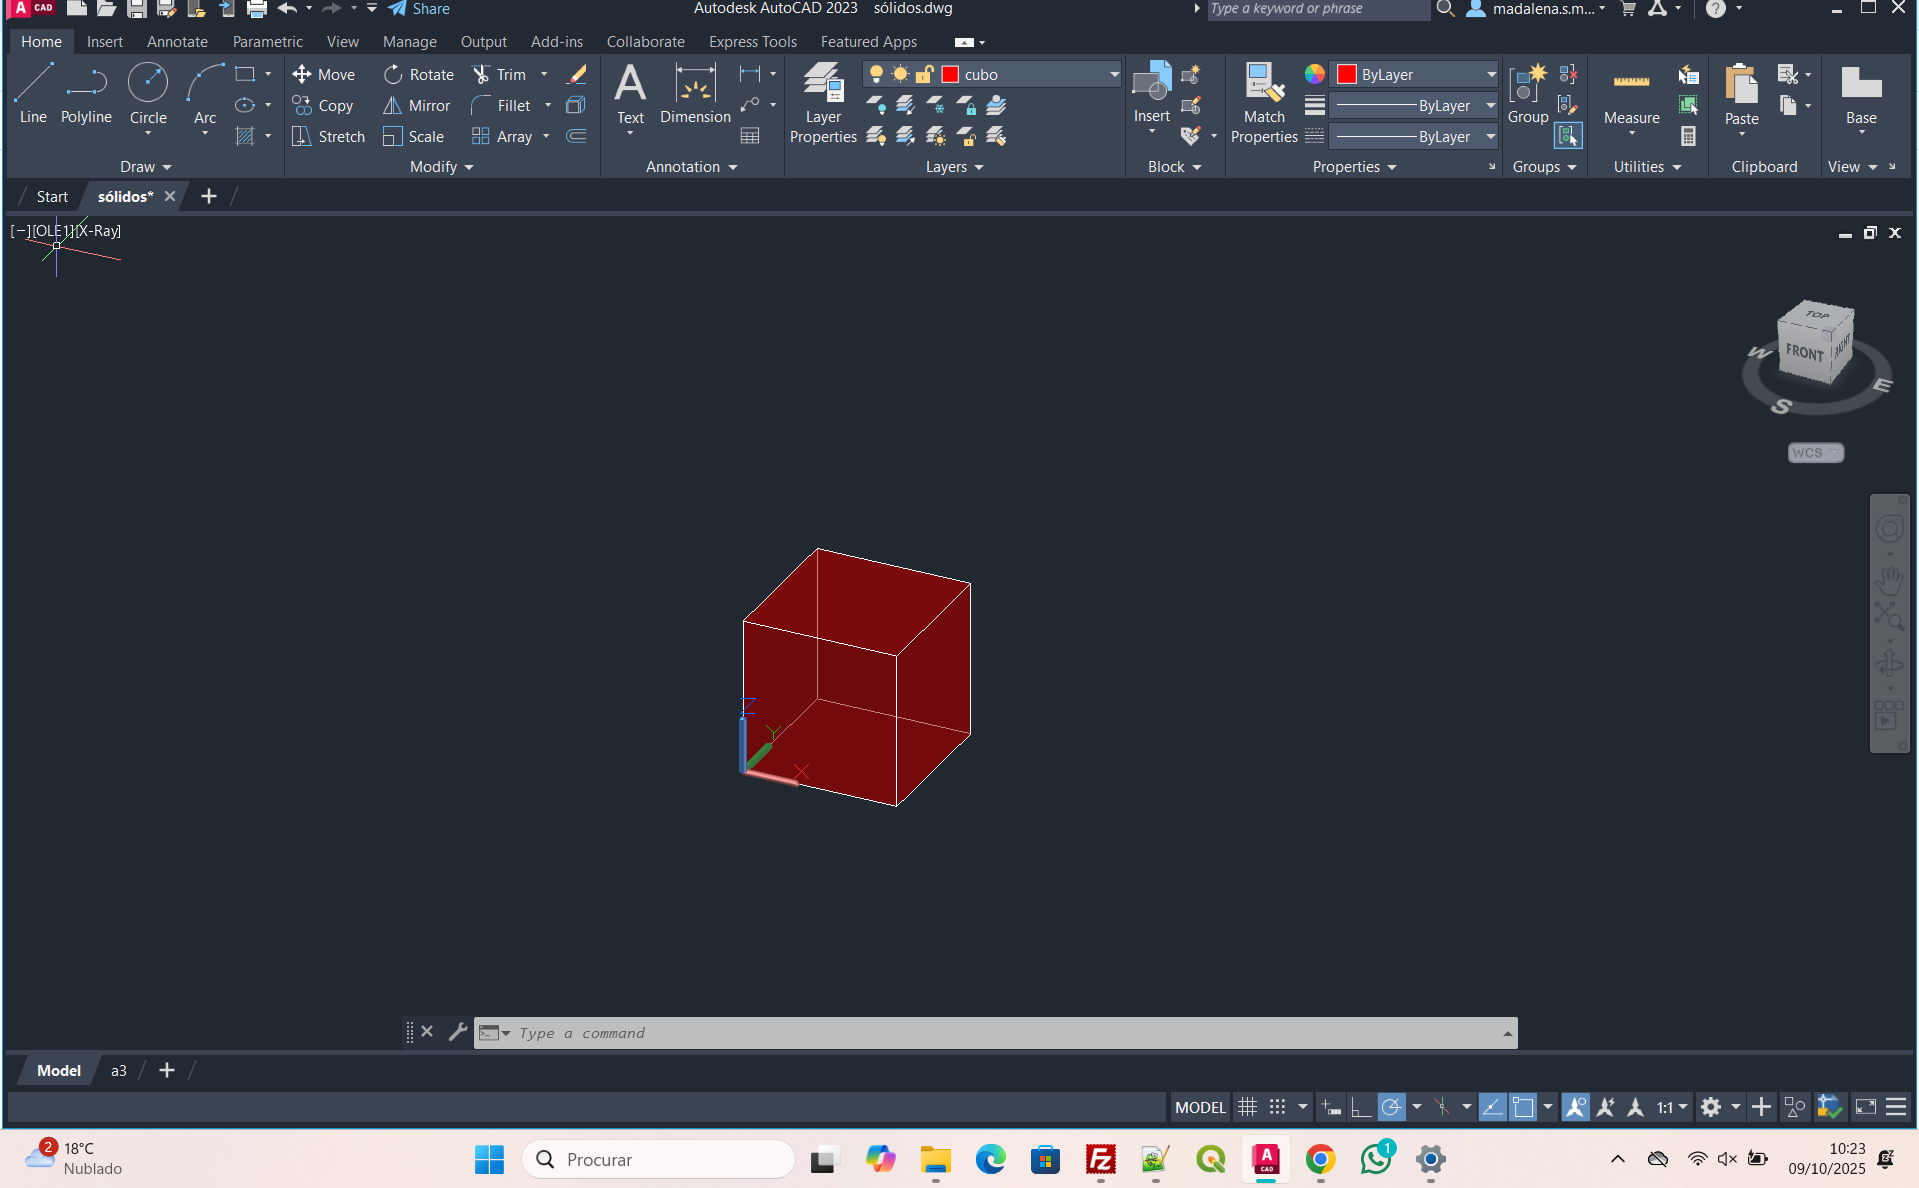Image resolution: width=1919 pixels, height=1188 pixels.
Task: Open the cubo layer dropdown
Action: tap(1113, 75)
